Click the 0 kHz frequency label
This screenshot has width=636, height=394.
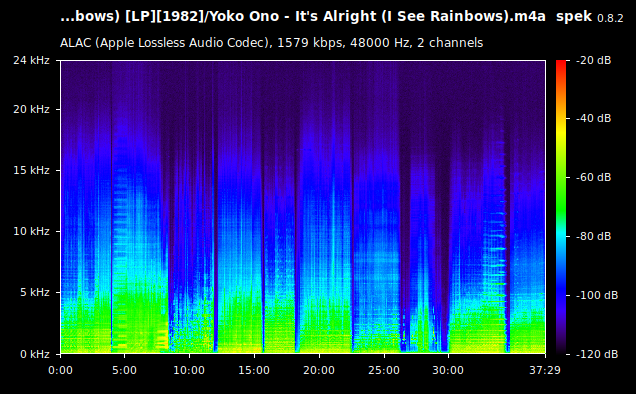(x=35, y=354)
